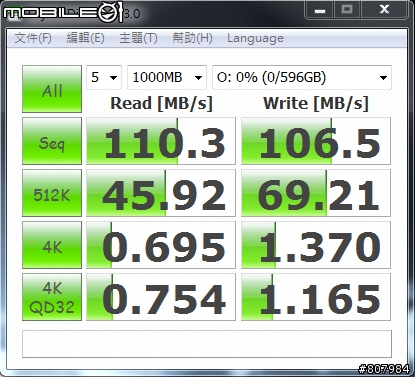
Task: Run all benchmarks with the All button
Action: pos(52,89)
